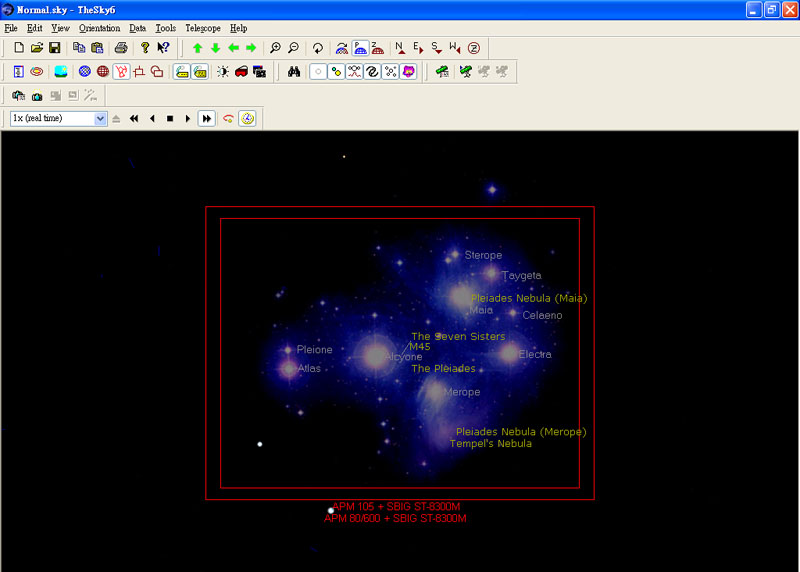Click the Print icon in toolbar
The height and width of the screenshot is (572, 800).
click(x=121, y=48)
